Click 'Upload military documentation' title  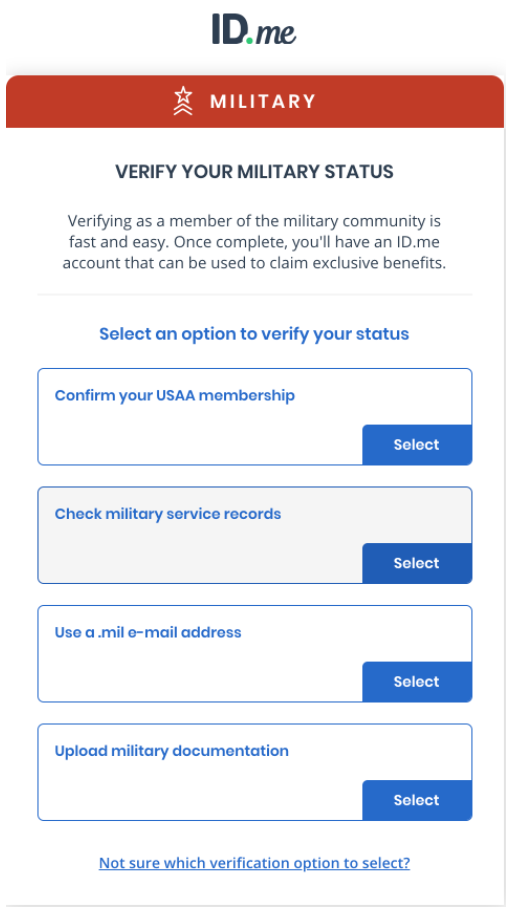172,751
